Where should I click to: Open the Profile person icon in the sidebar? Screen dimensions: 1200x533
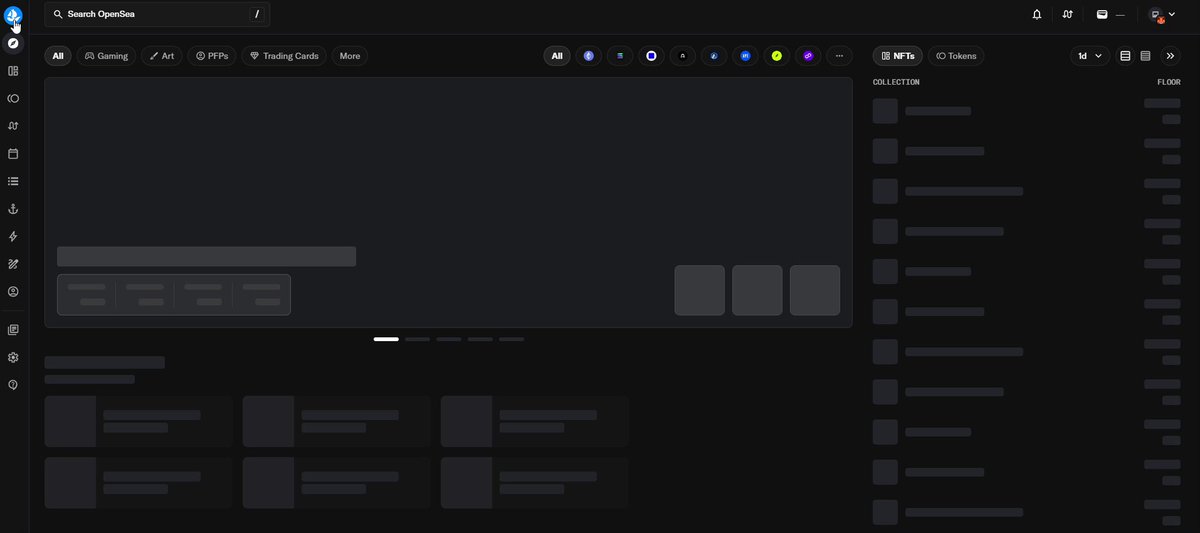point(13,292)
